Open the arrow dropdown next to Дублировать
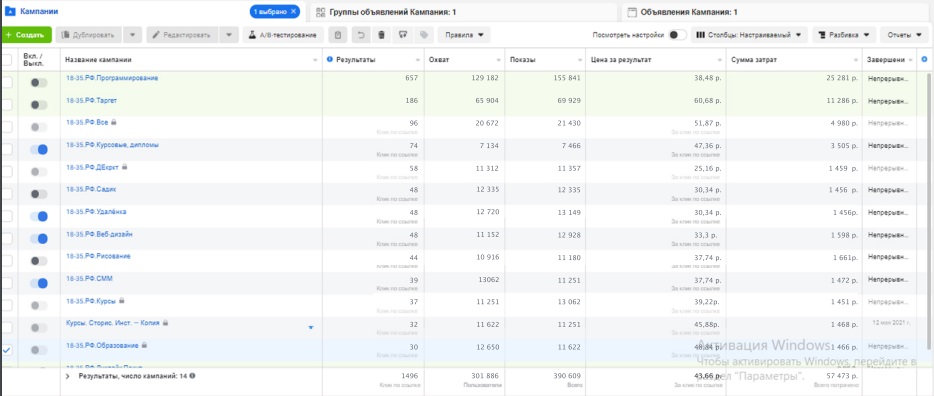Image resolution: width=934 pixels, height=396 pixels. pyautogui.click(x=132, y=35)
